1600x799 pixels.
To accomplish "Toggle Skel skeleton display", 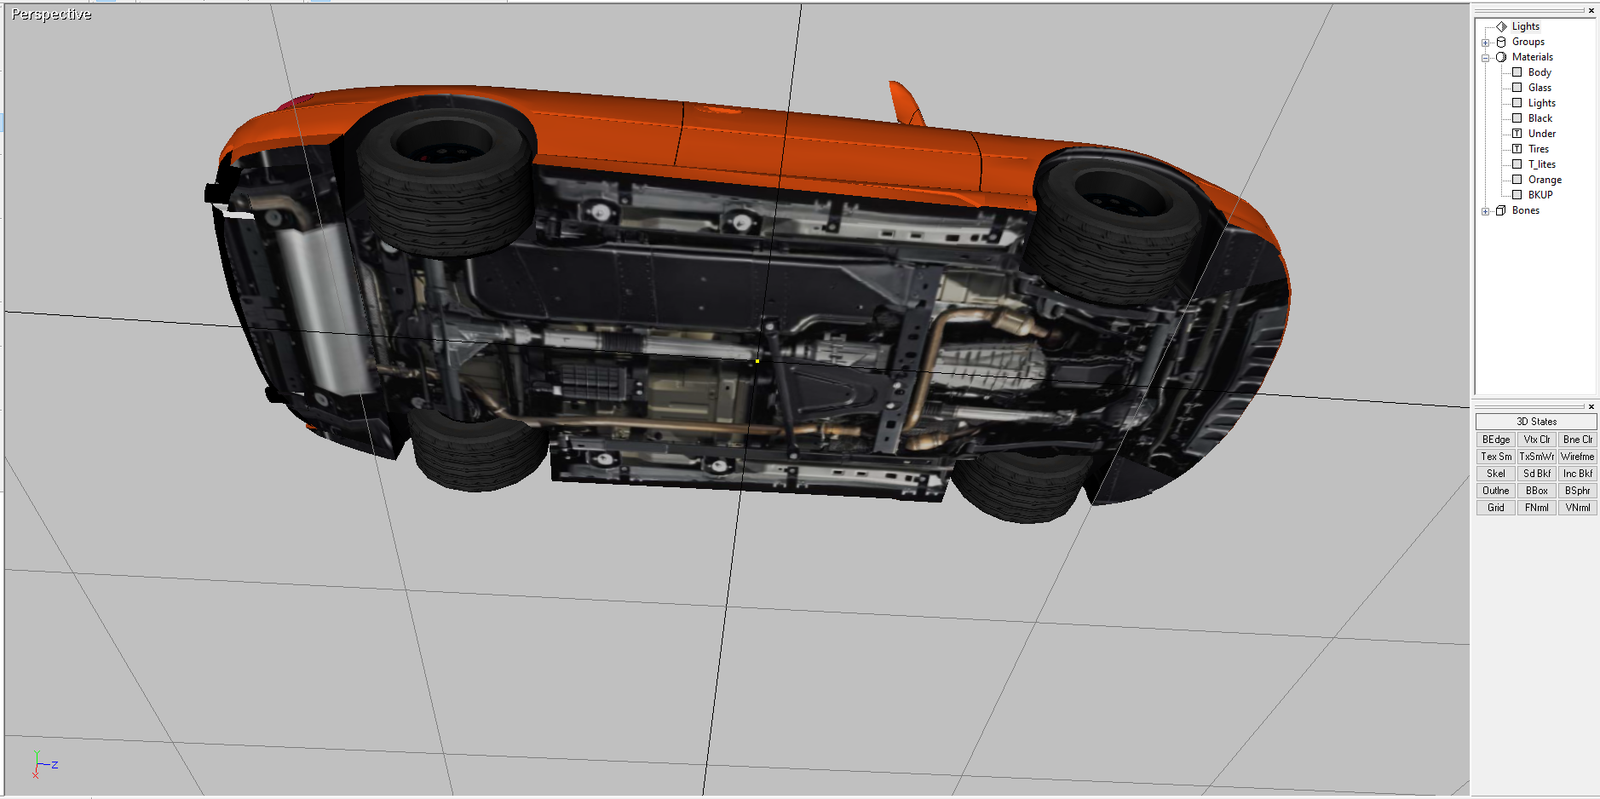I will 1496,474.
